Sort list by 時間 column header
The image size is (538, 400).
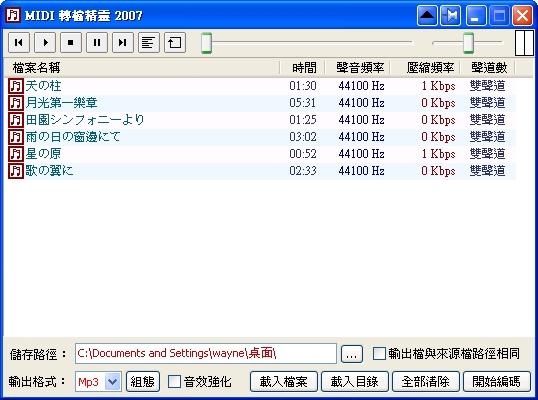click(303, 68)
